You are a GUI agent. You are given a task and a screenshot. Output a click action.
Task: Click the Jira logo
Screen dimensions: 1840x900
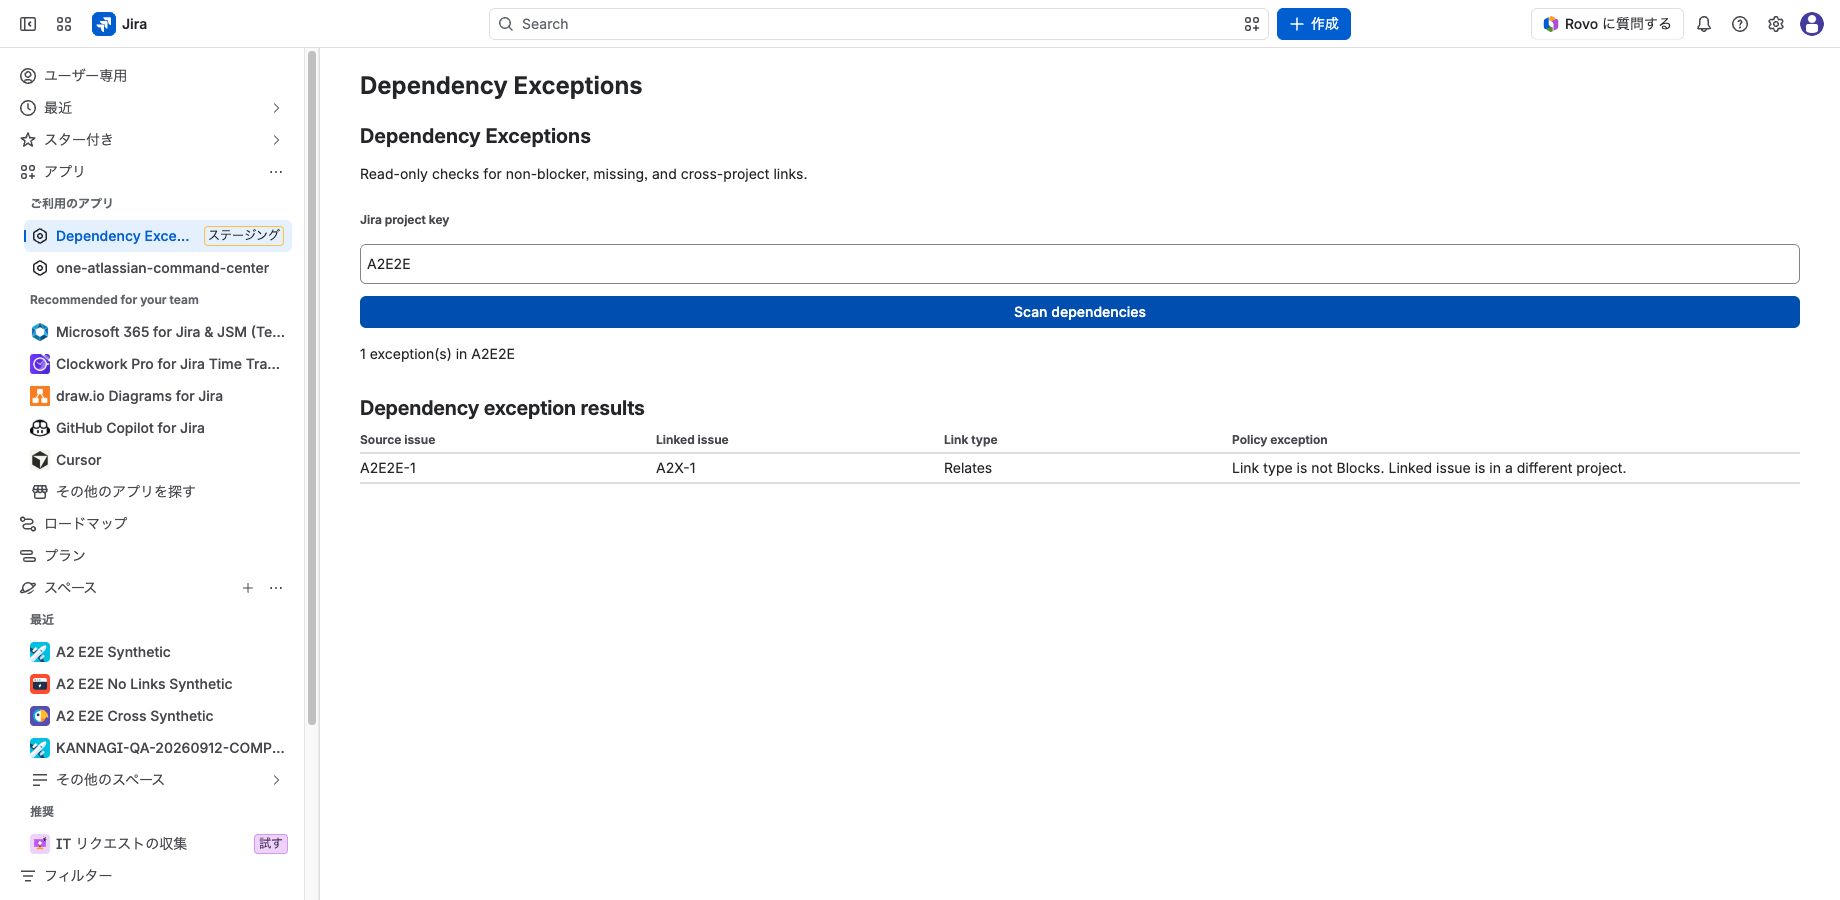tap(120, 24)
